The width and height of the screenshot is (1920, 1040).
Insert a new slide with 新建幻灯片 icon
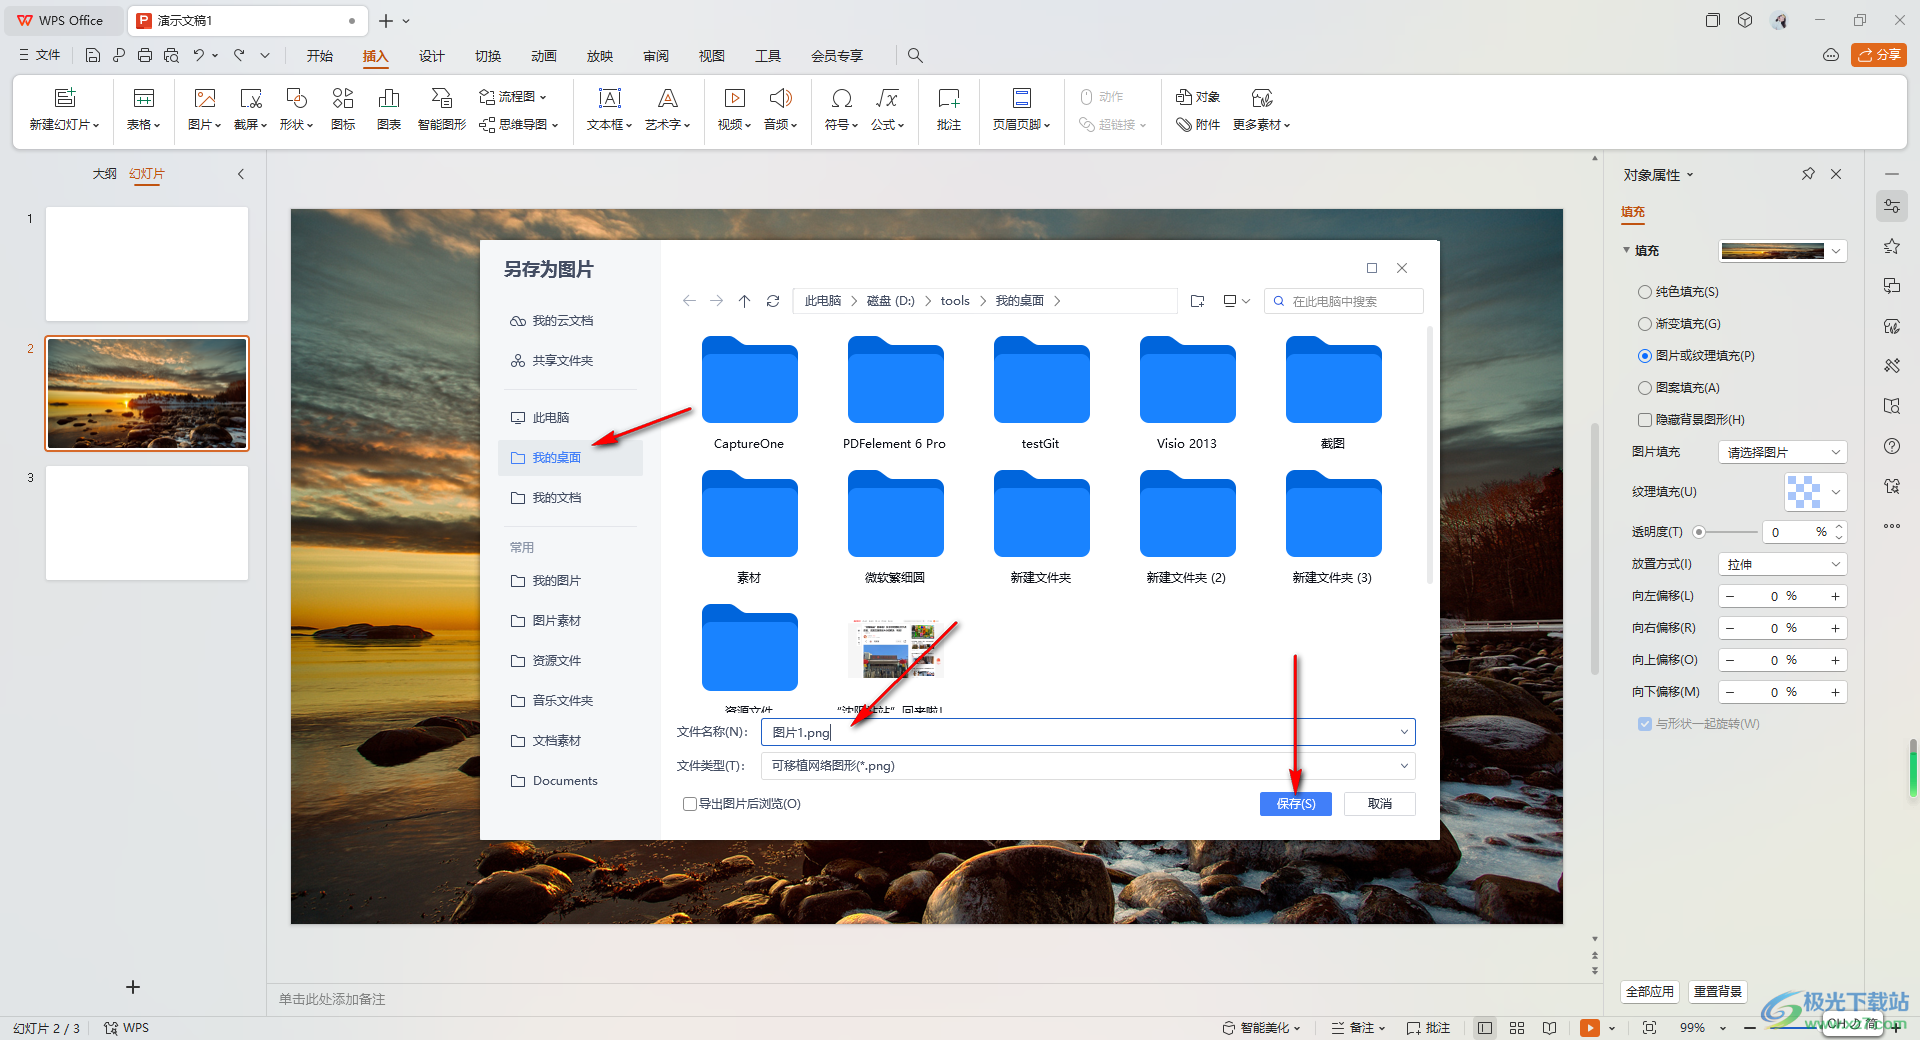pyautogui.click(x=65, y=98)
